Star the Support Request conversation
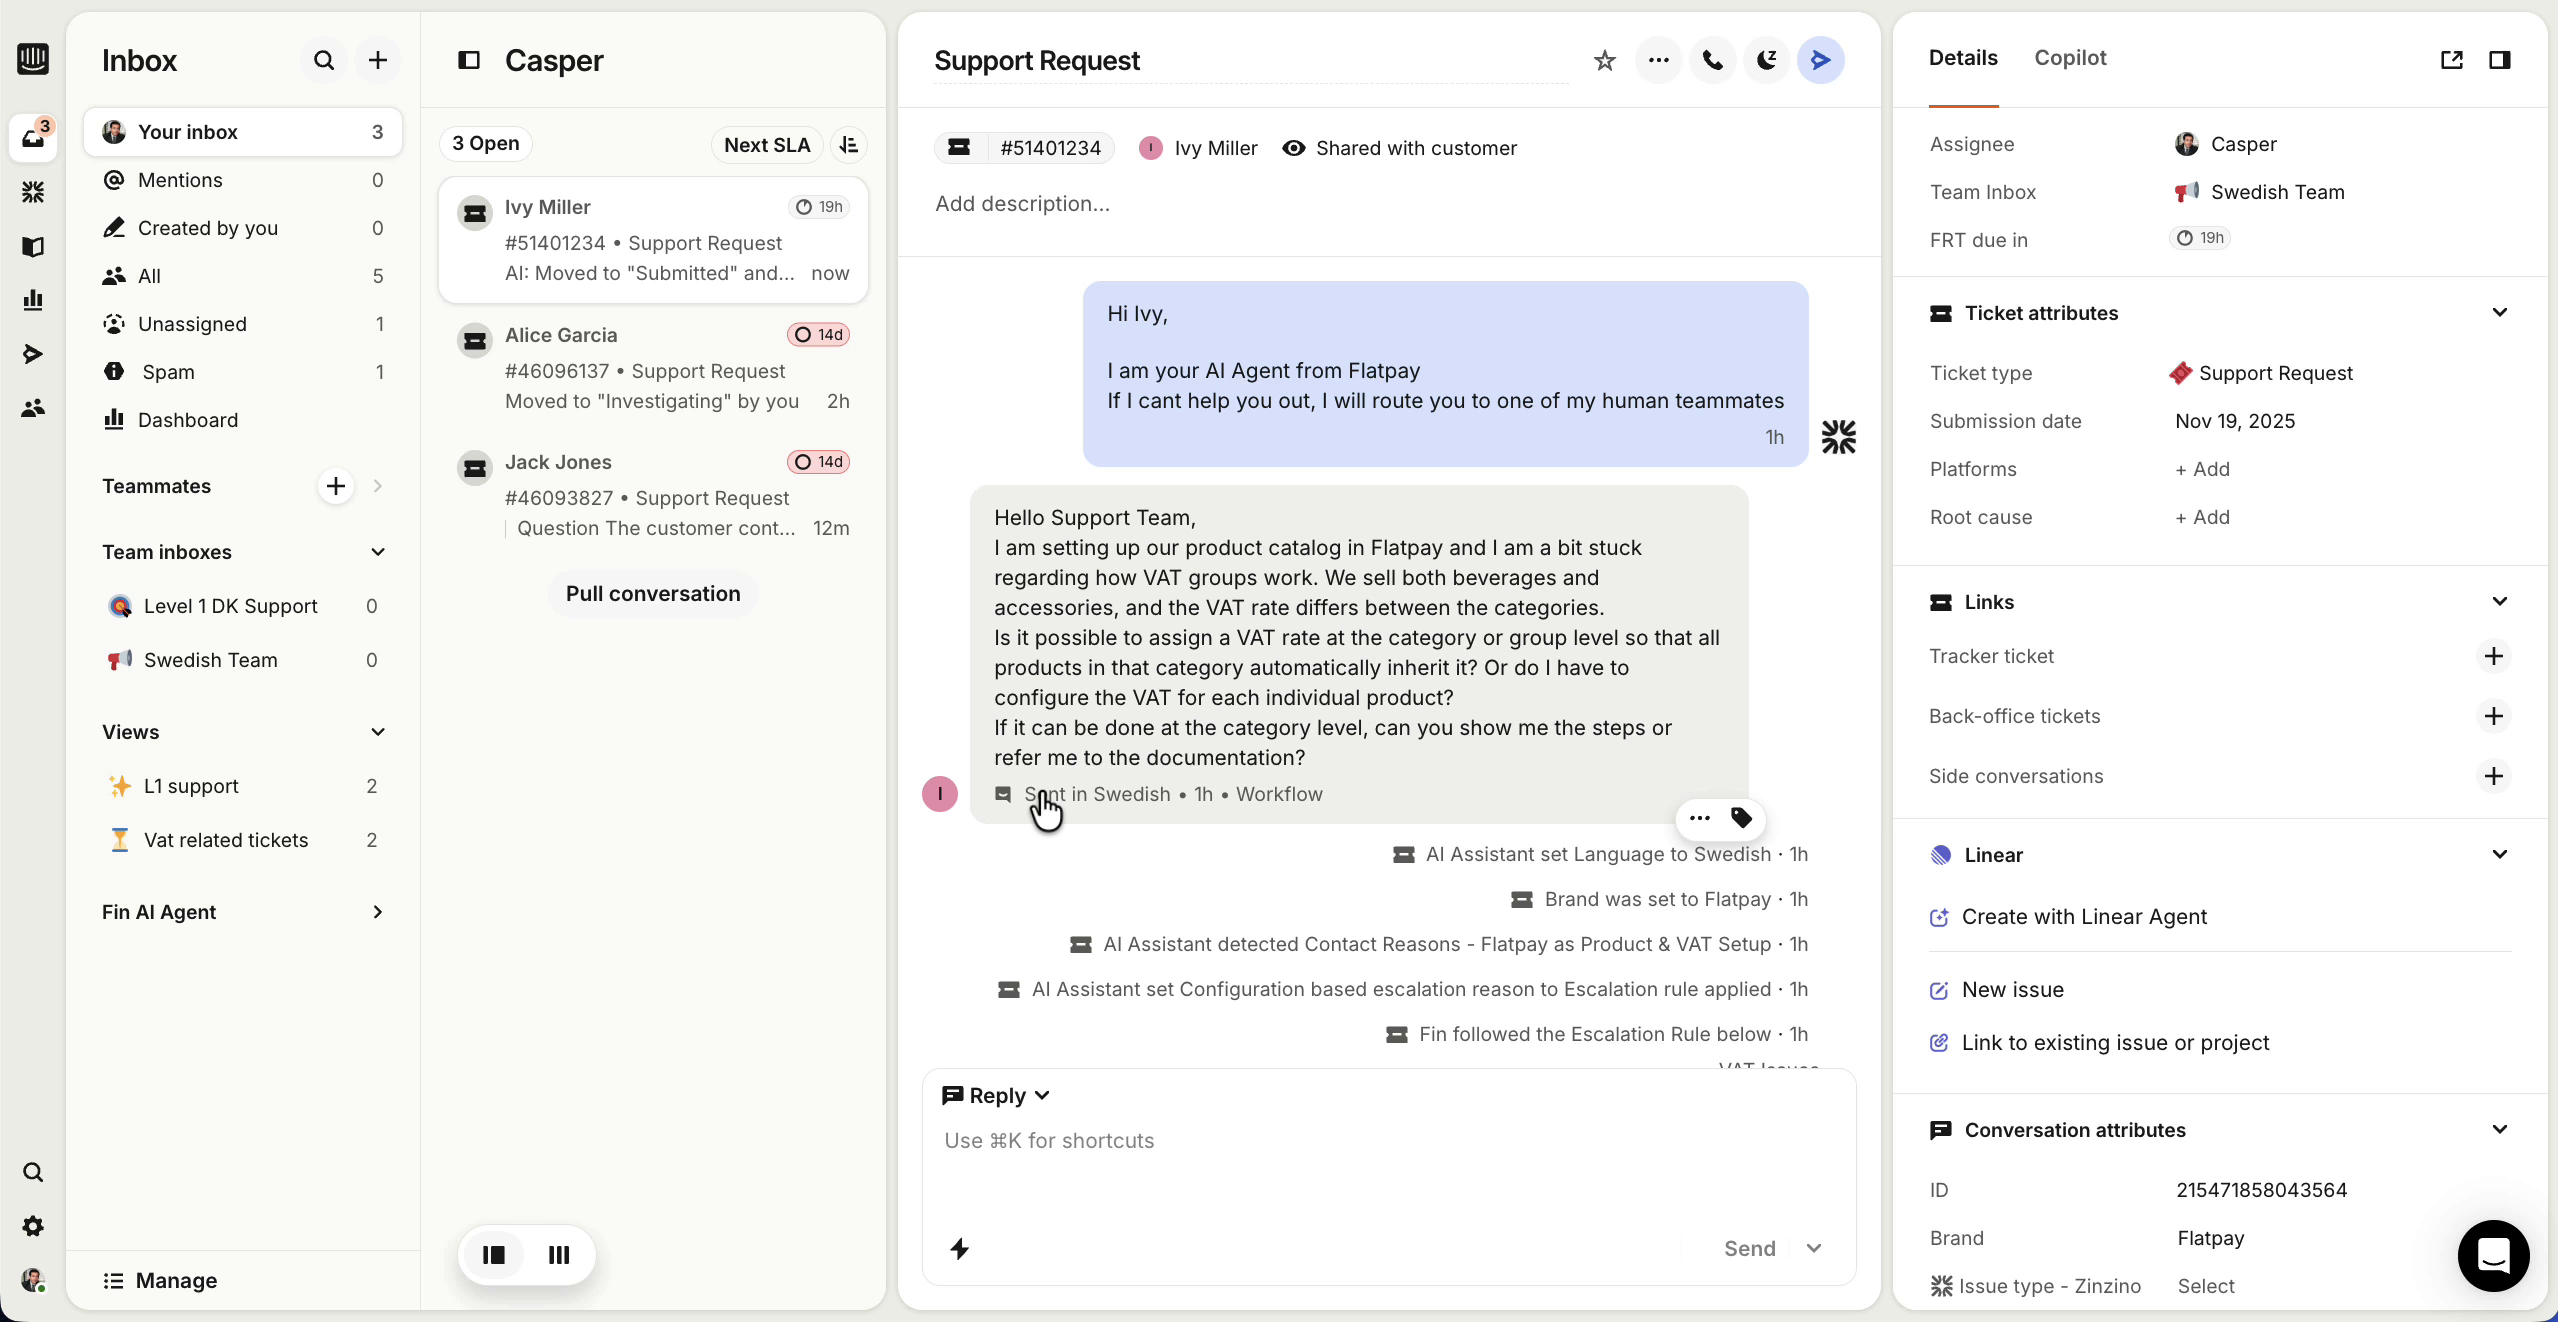Screen dimensions: 2558x1322 pyautogui.click(x=1604, y=60)
